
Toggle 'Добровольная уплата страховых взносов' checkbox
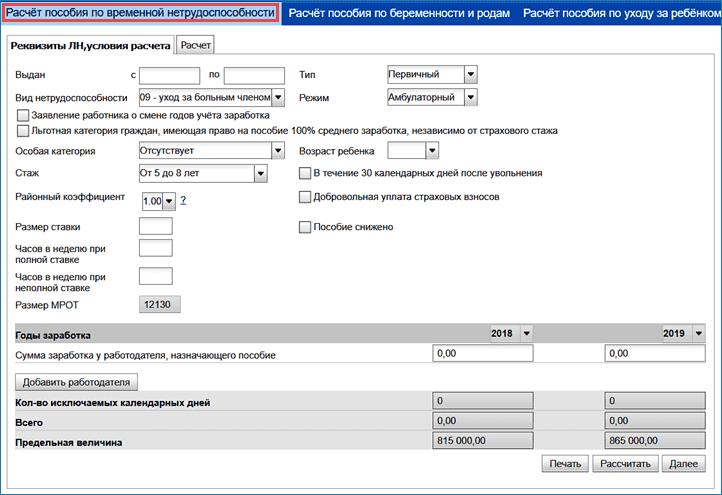click(306, 197)
